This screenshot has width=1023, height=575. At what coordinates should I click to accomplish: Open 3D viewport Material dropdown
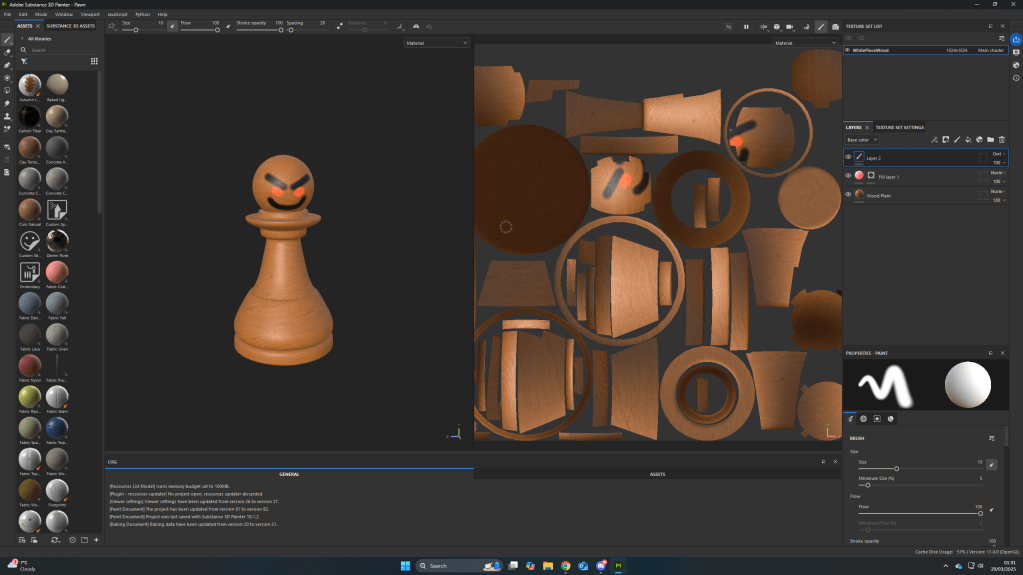(x=437, y=43)
